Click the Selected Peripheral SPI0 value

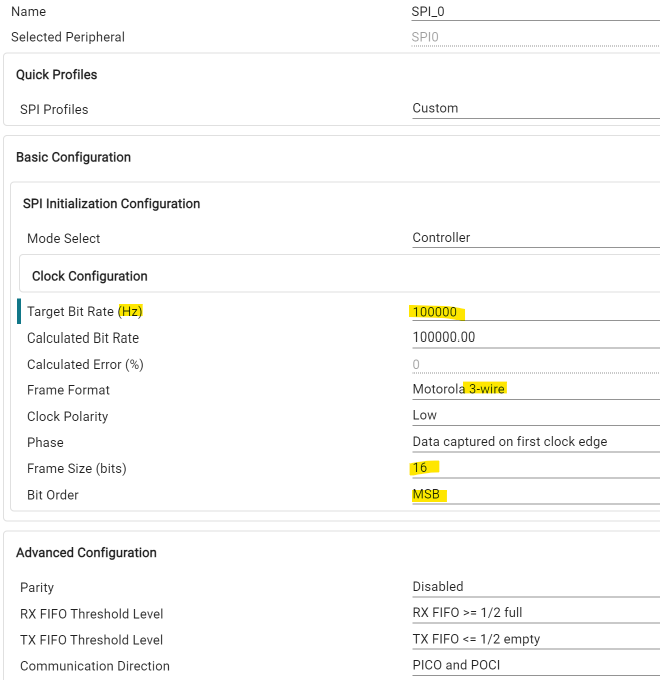pyautogui.click(x=536, y=37)
